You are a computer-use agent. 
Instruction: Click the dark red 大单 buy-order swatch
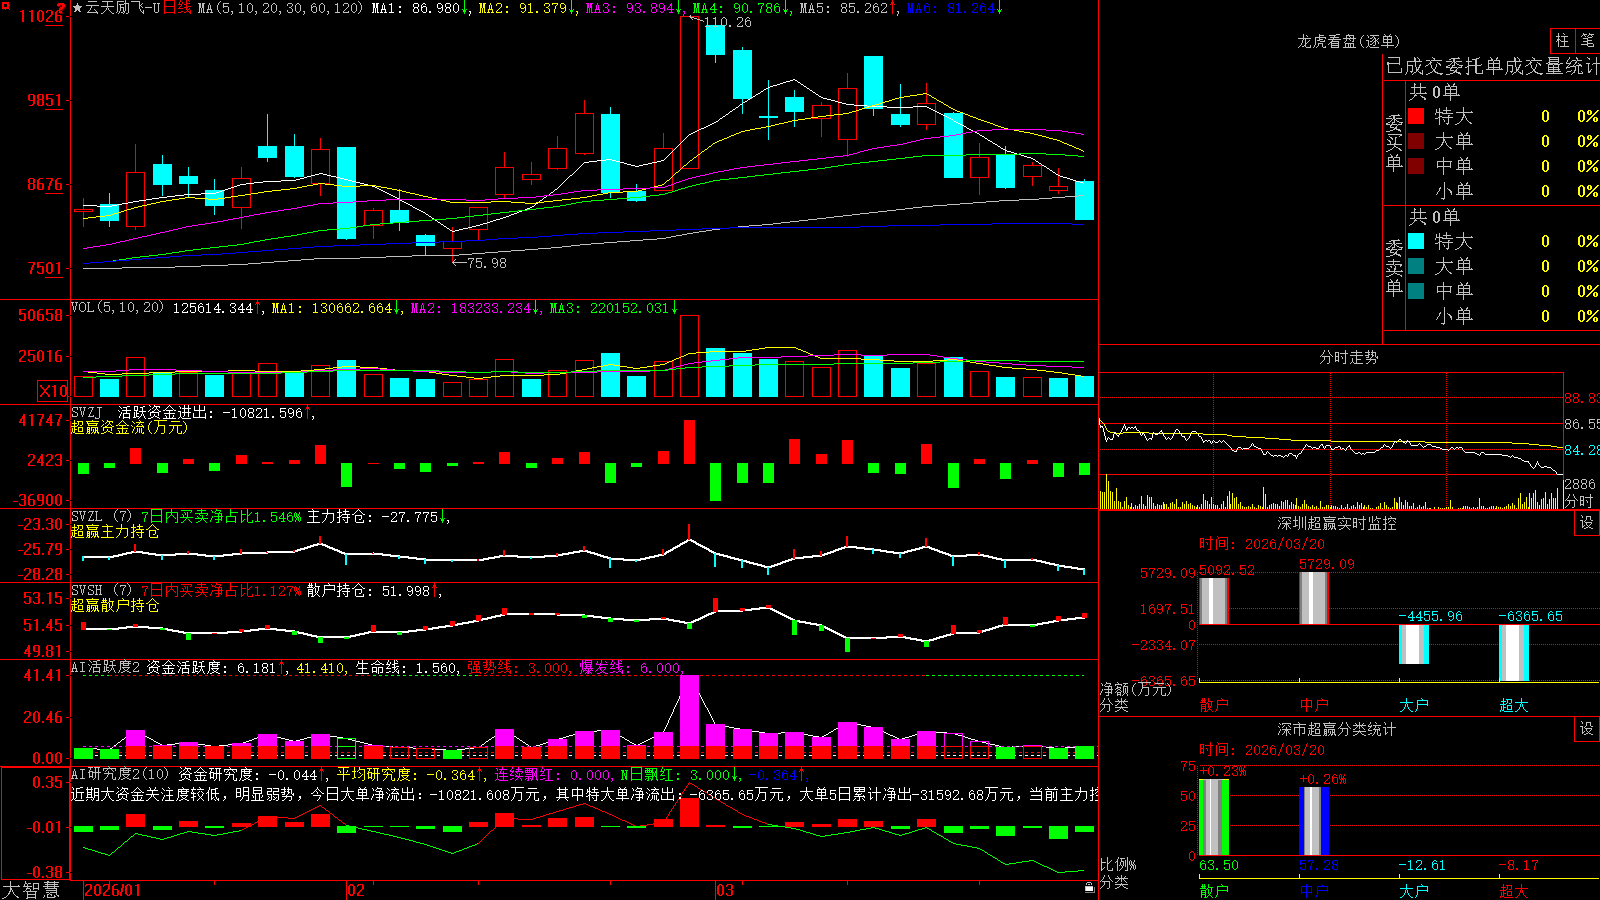pyautogui.click(x=1416, y=141)
